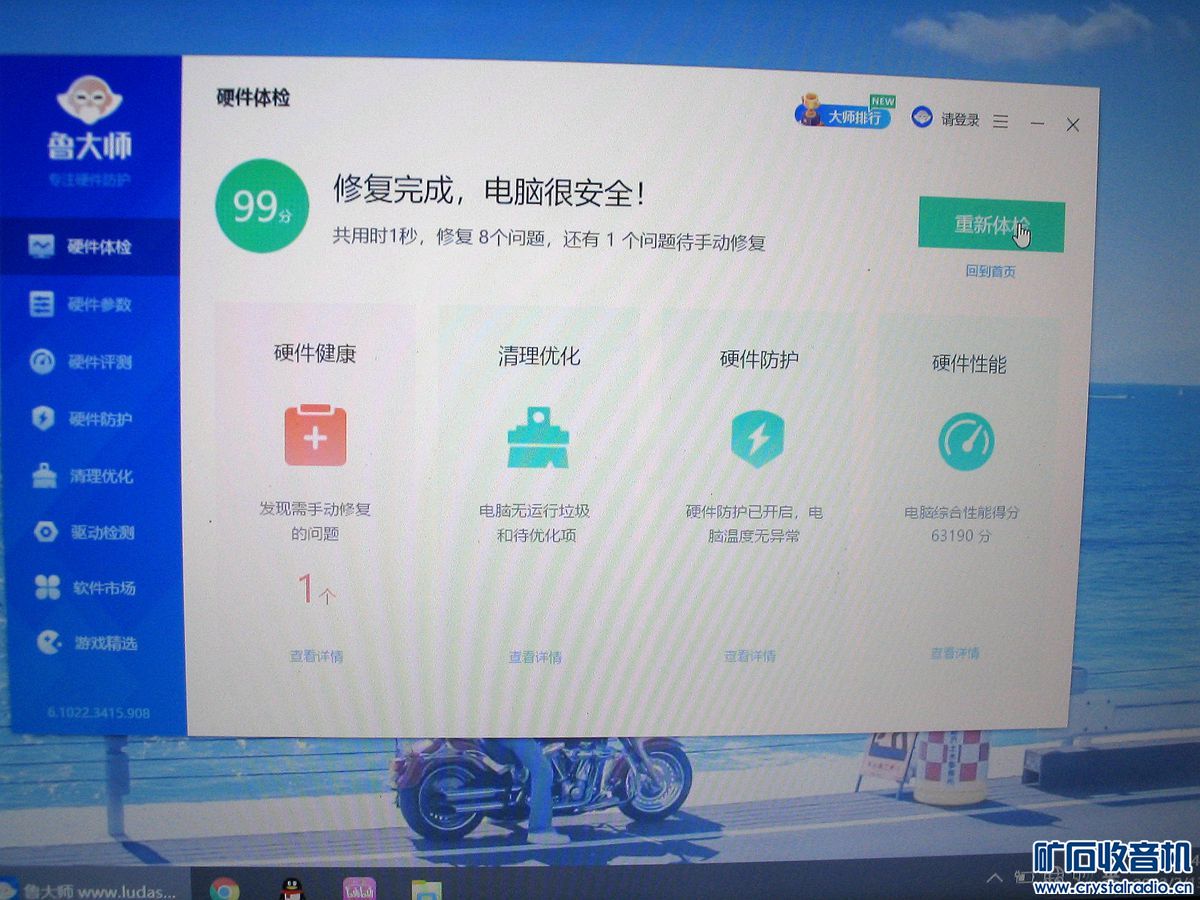Open 查看详情 under 硬件性能
Screen dimensions: 1200x900
click(x=954, y=653)
